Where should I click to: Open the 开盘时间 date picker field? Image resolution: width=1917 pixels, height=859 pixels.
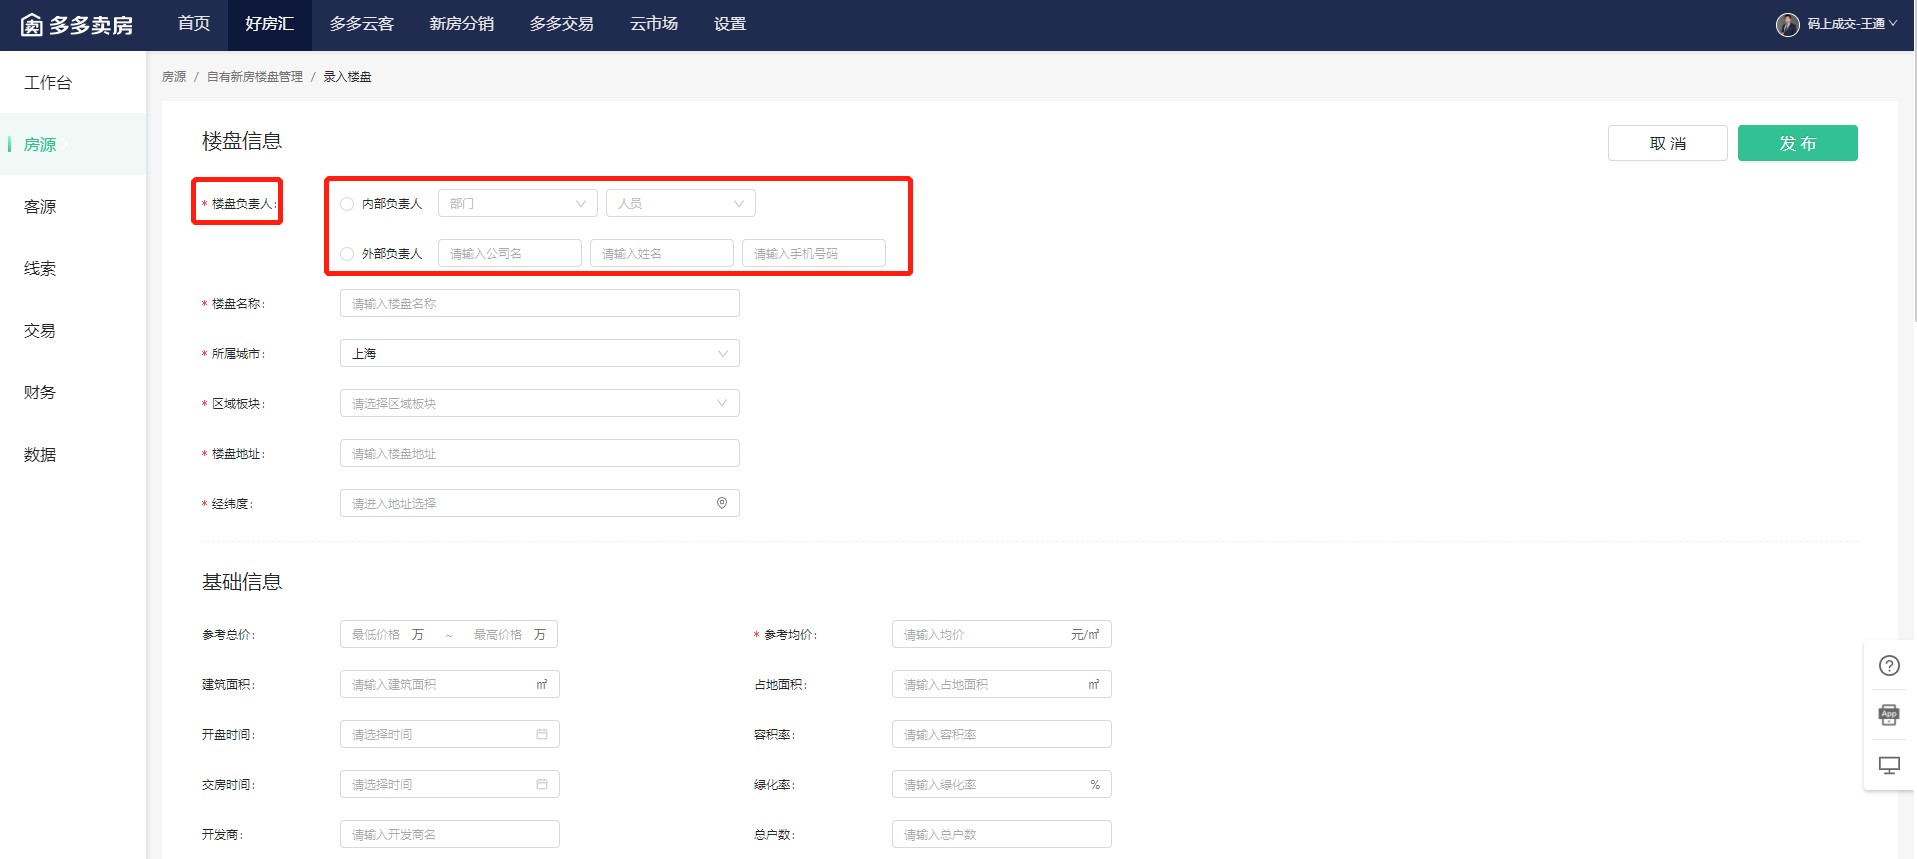450,734
